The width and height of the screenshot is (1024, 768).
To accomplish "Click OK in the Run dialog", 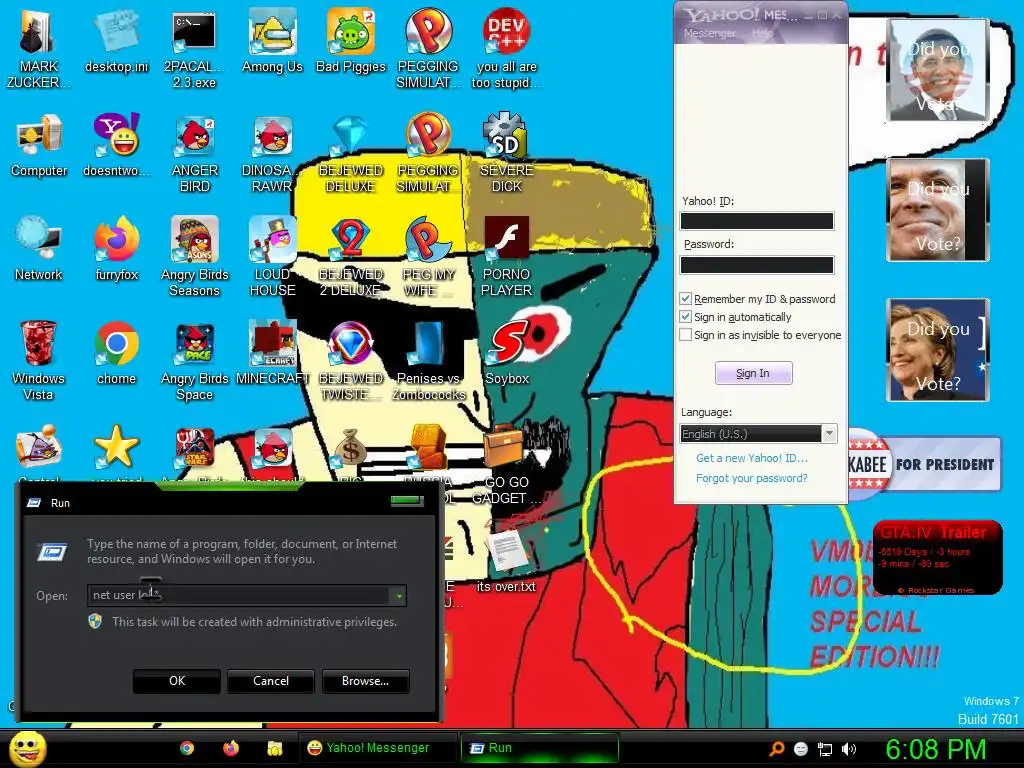I will (177, 680).
